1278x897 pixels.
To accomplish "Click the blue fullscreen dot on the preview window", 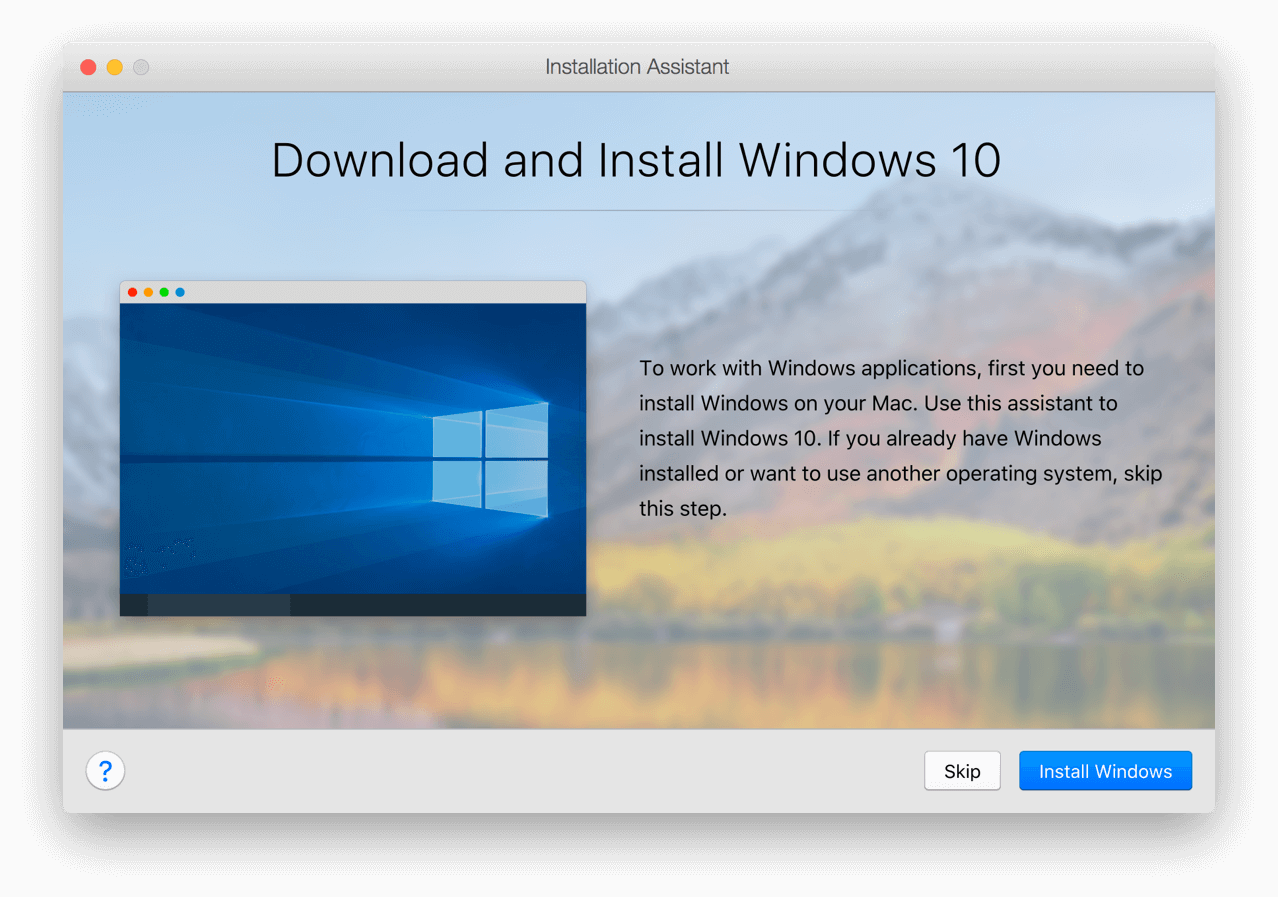I will (179, 292).
